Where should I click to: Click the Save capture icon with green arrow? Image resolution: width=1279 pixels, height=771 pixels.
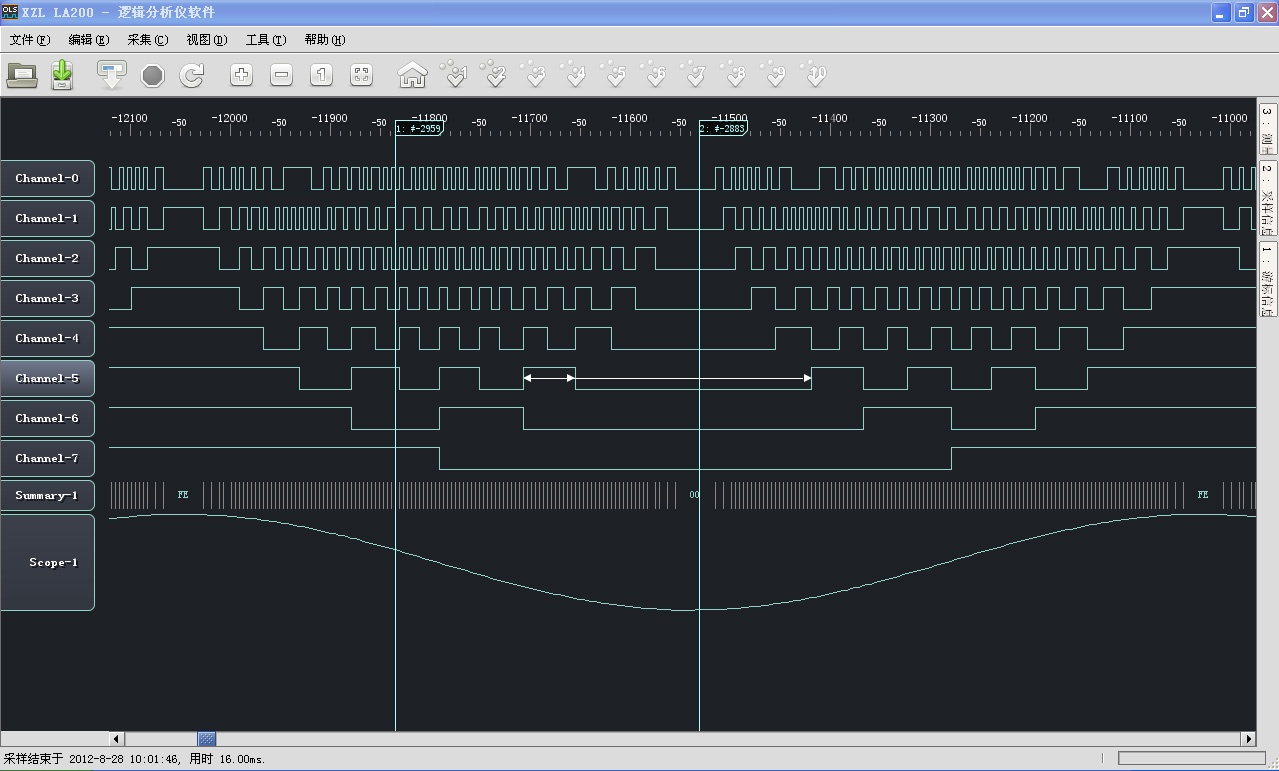[x=62, y=75]
